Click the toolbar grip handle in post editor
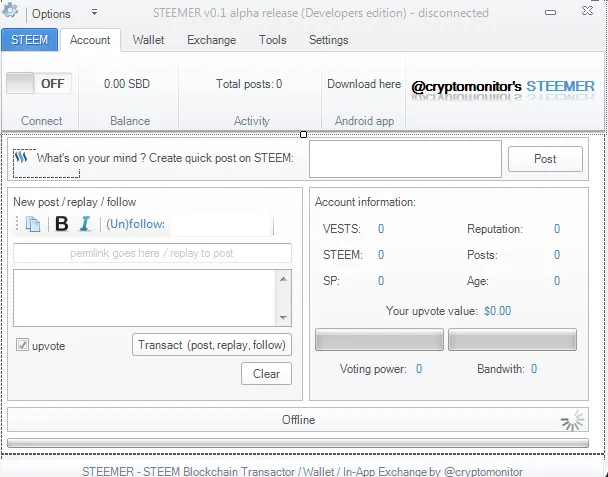The width and height of the screenshot is (608, 477). click(17, 224)
